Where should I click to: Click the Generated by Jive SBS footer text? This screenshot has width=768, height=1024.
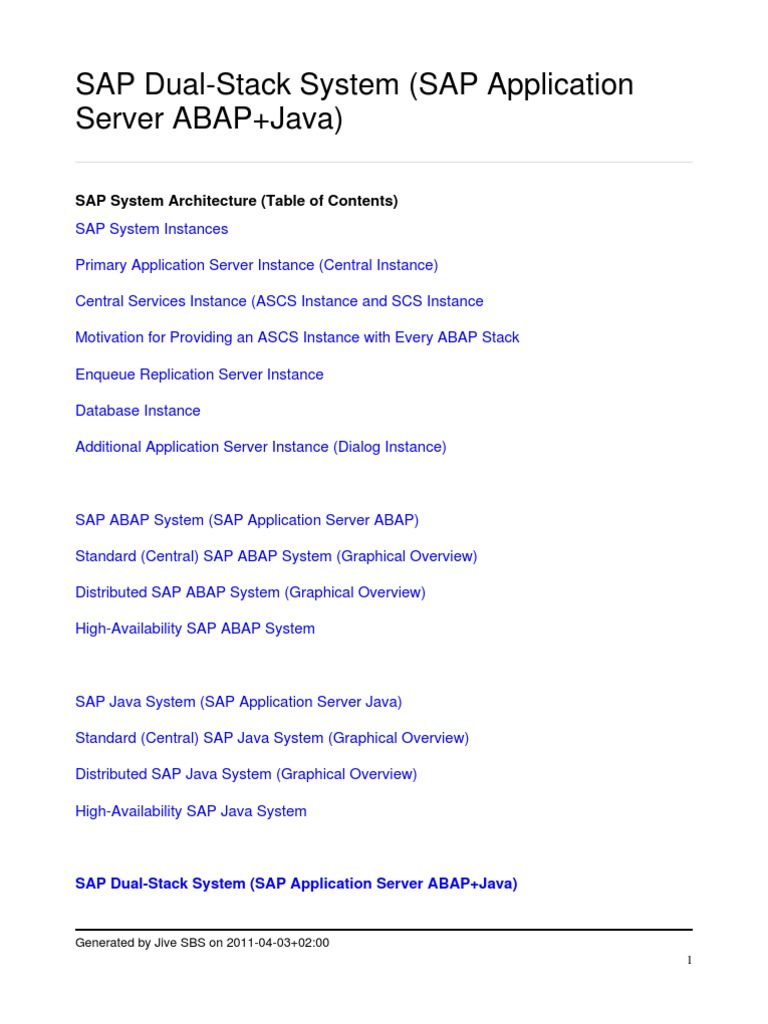(202, 942)
